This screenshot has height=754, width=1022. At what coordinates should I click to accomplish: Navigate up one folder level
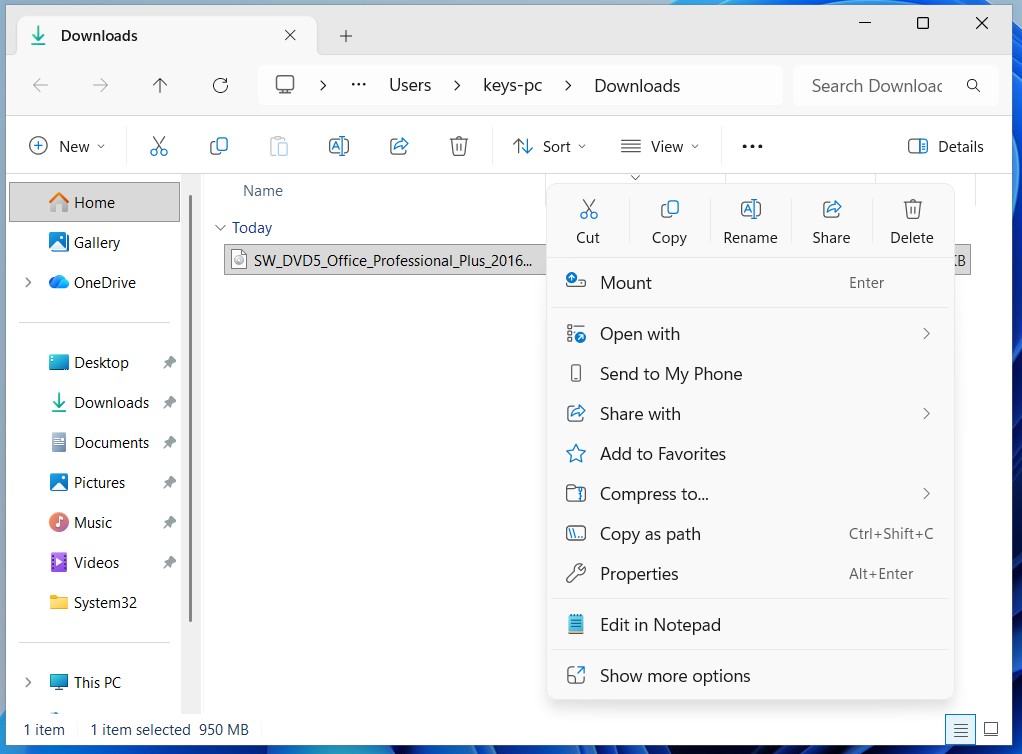click(x=160, y=86)
